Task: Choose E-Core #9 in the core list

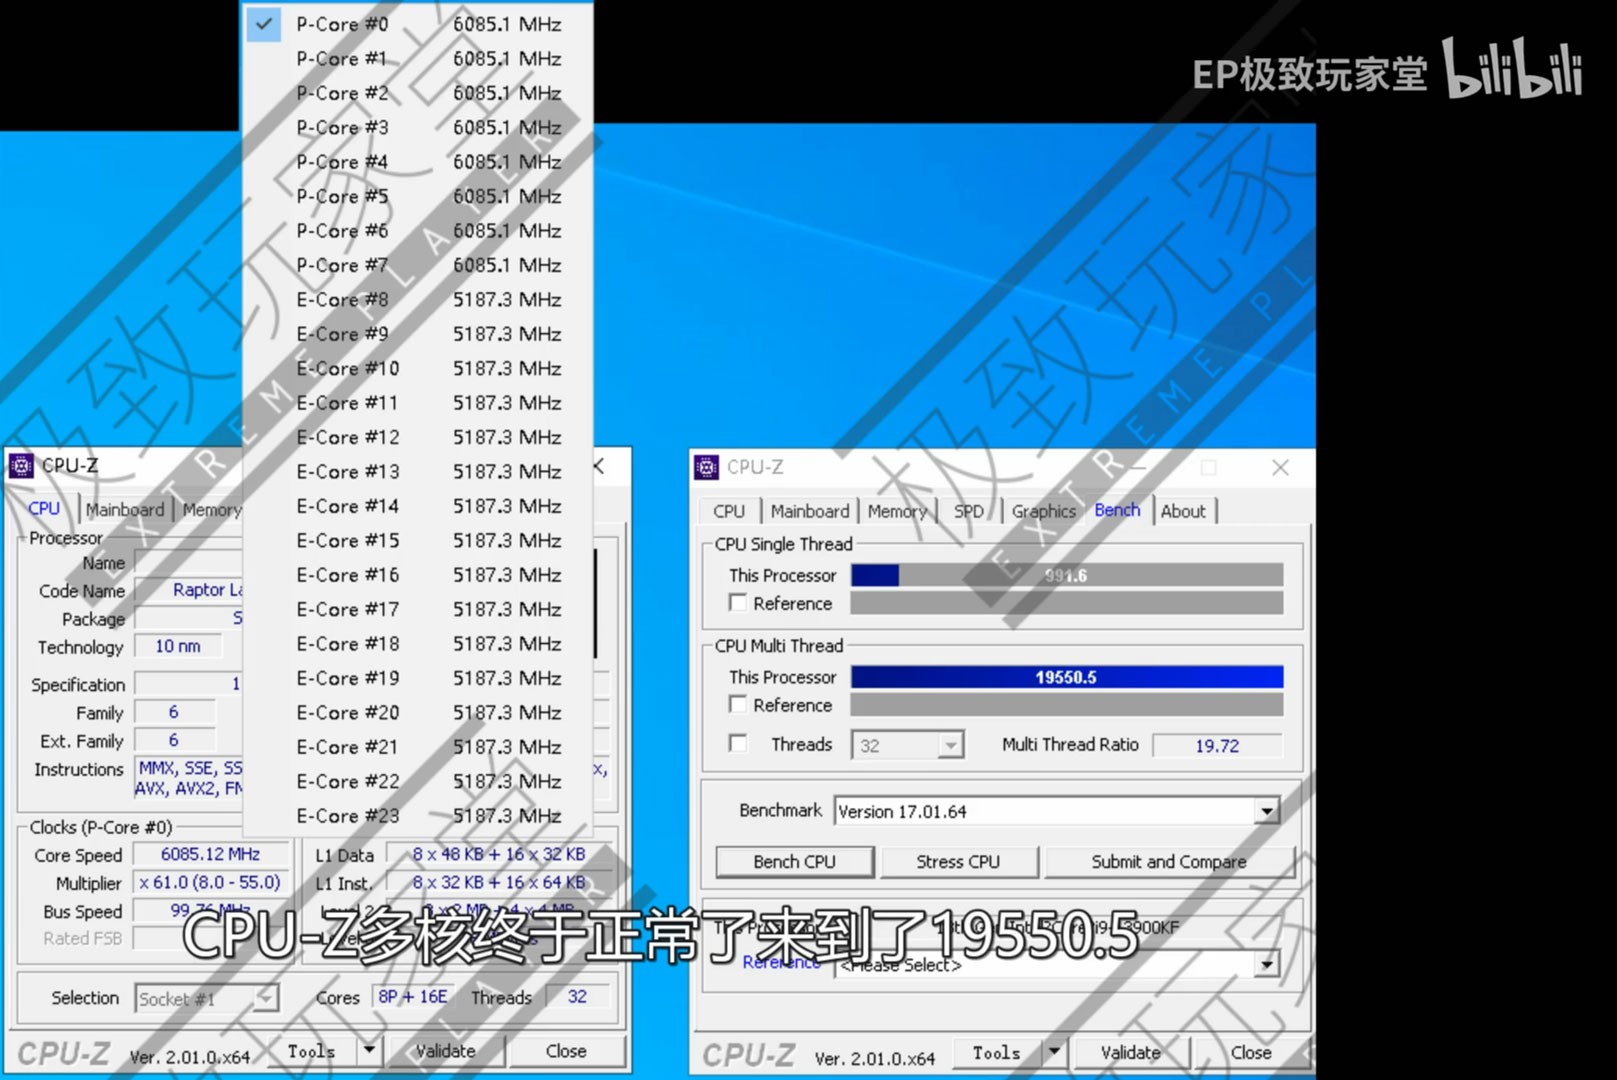Action: click(418, 334)
